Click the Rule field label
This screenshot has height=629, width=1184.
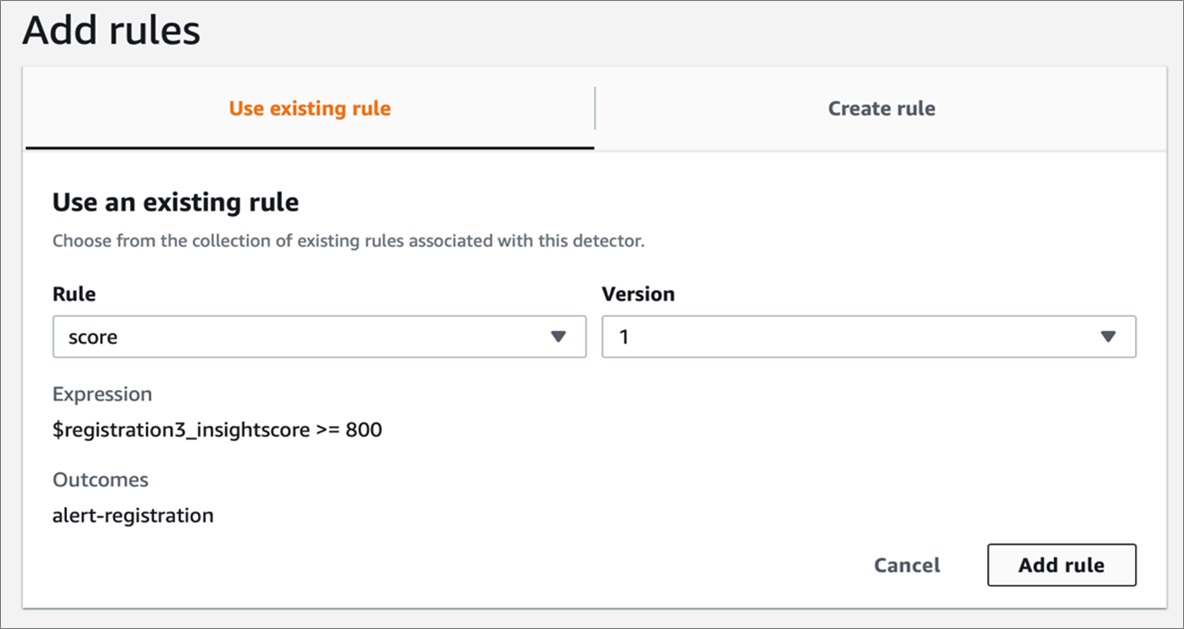(x=74, y=294)
